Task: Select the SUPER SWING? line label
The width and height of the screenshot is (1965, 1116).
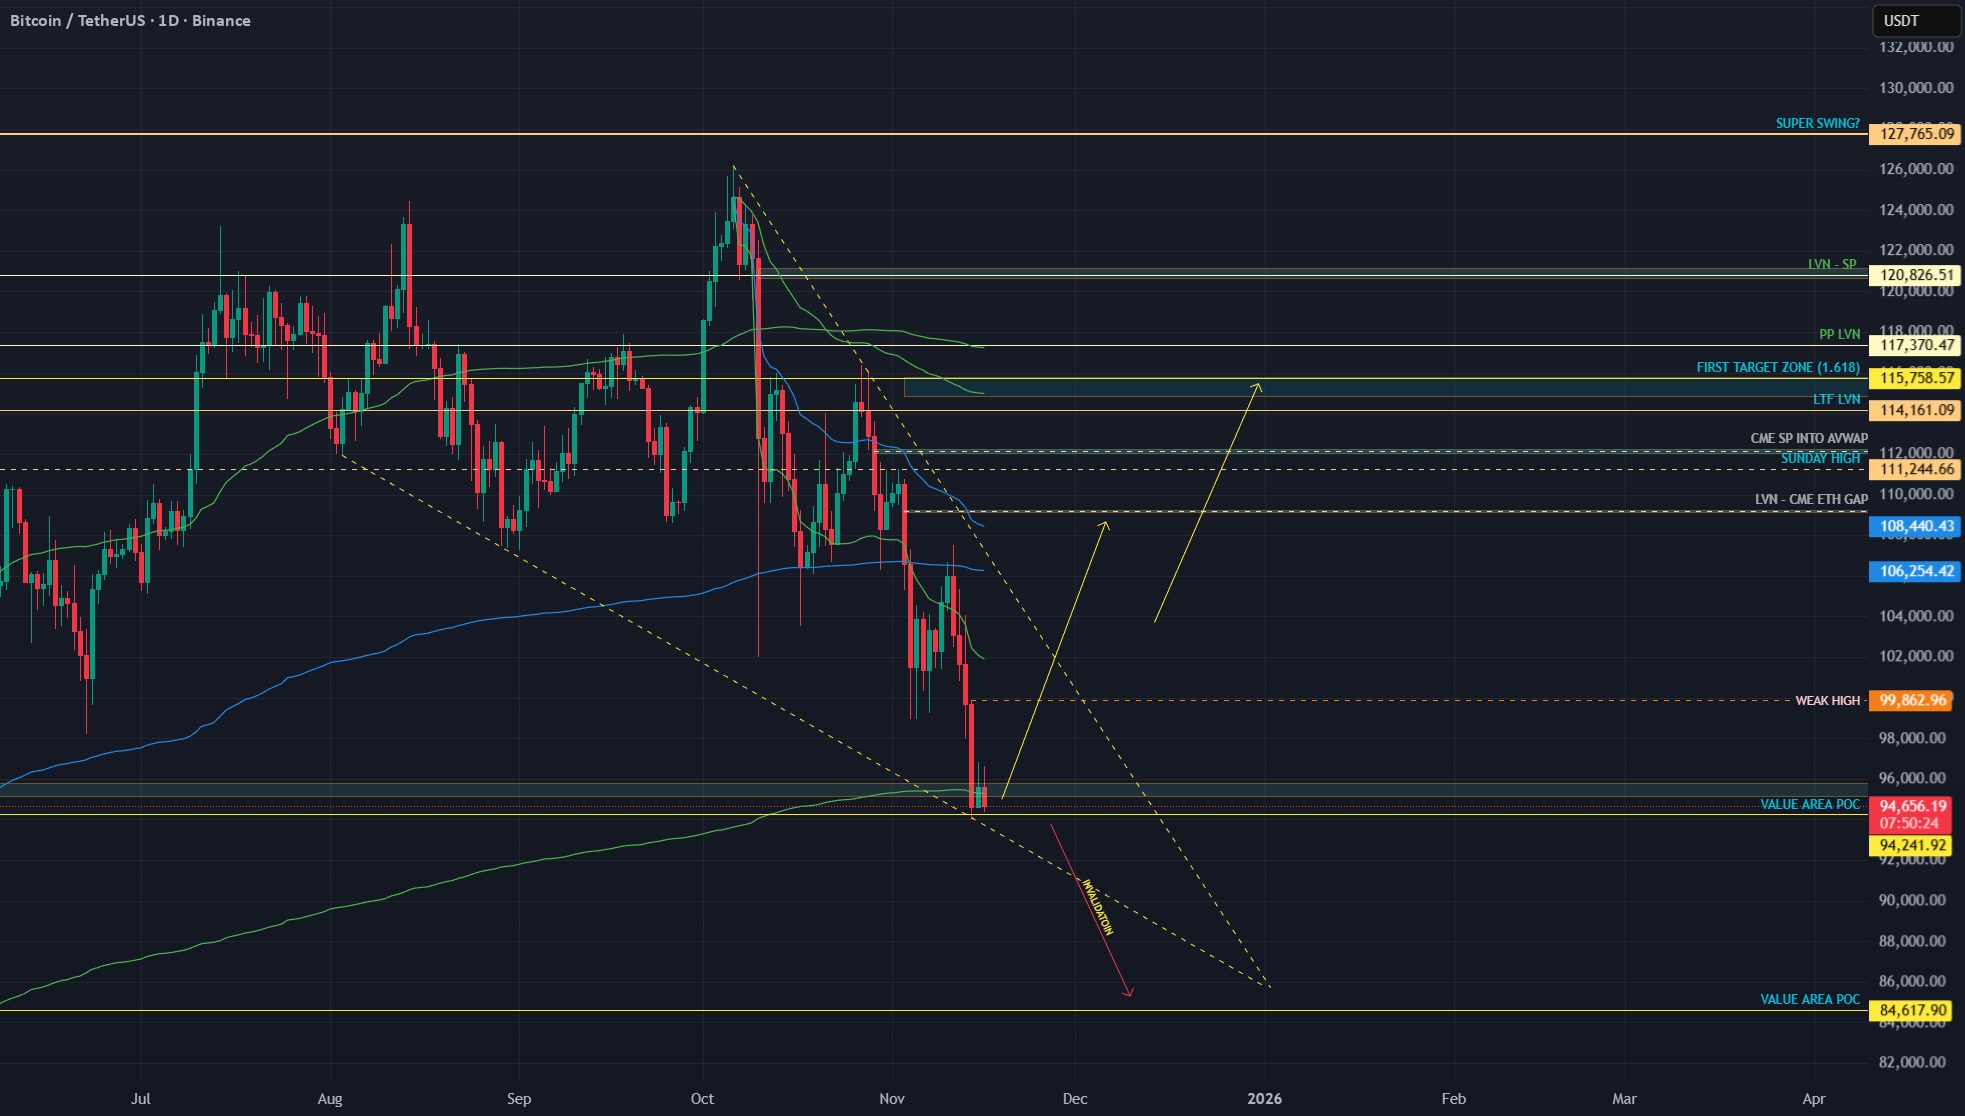Action: click(x=1817, y=123)
